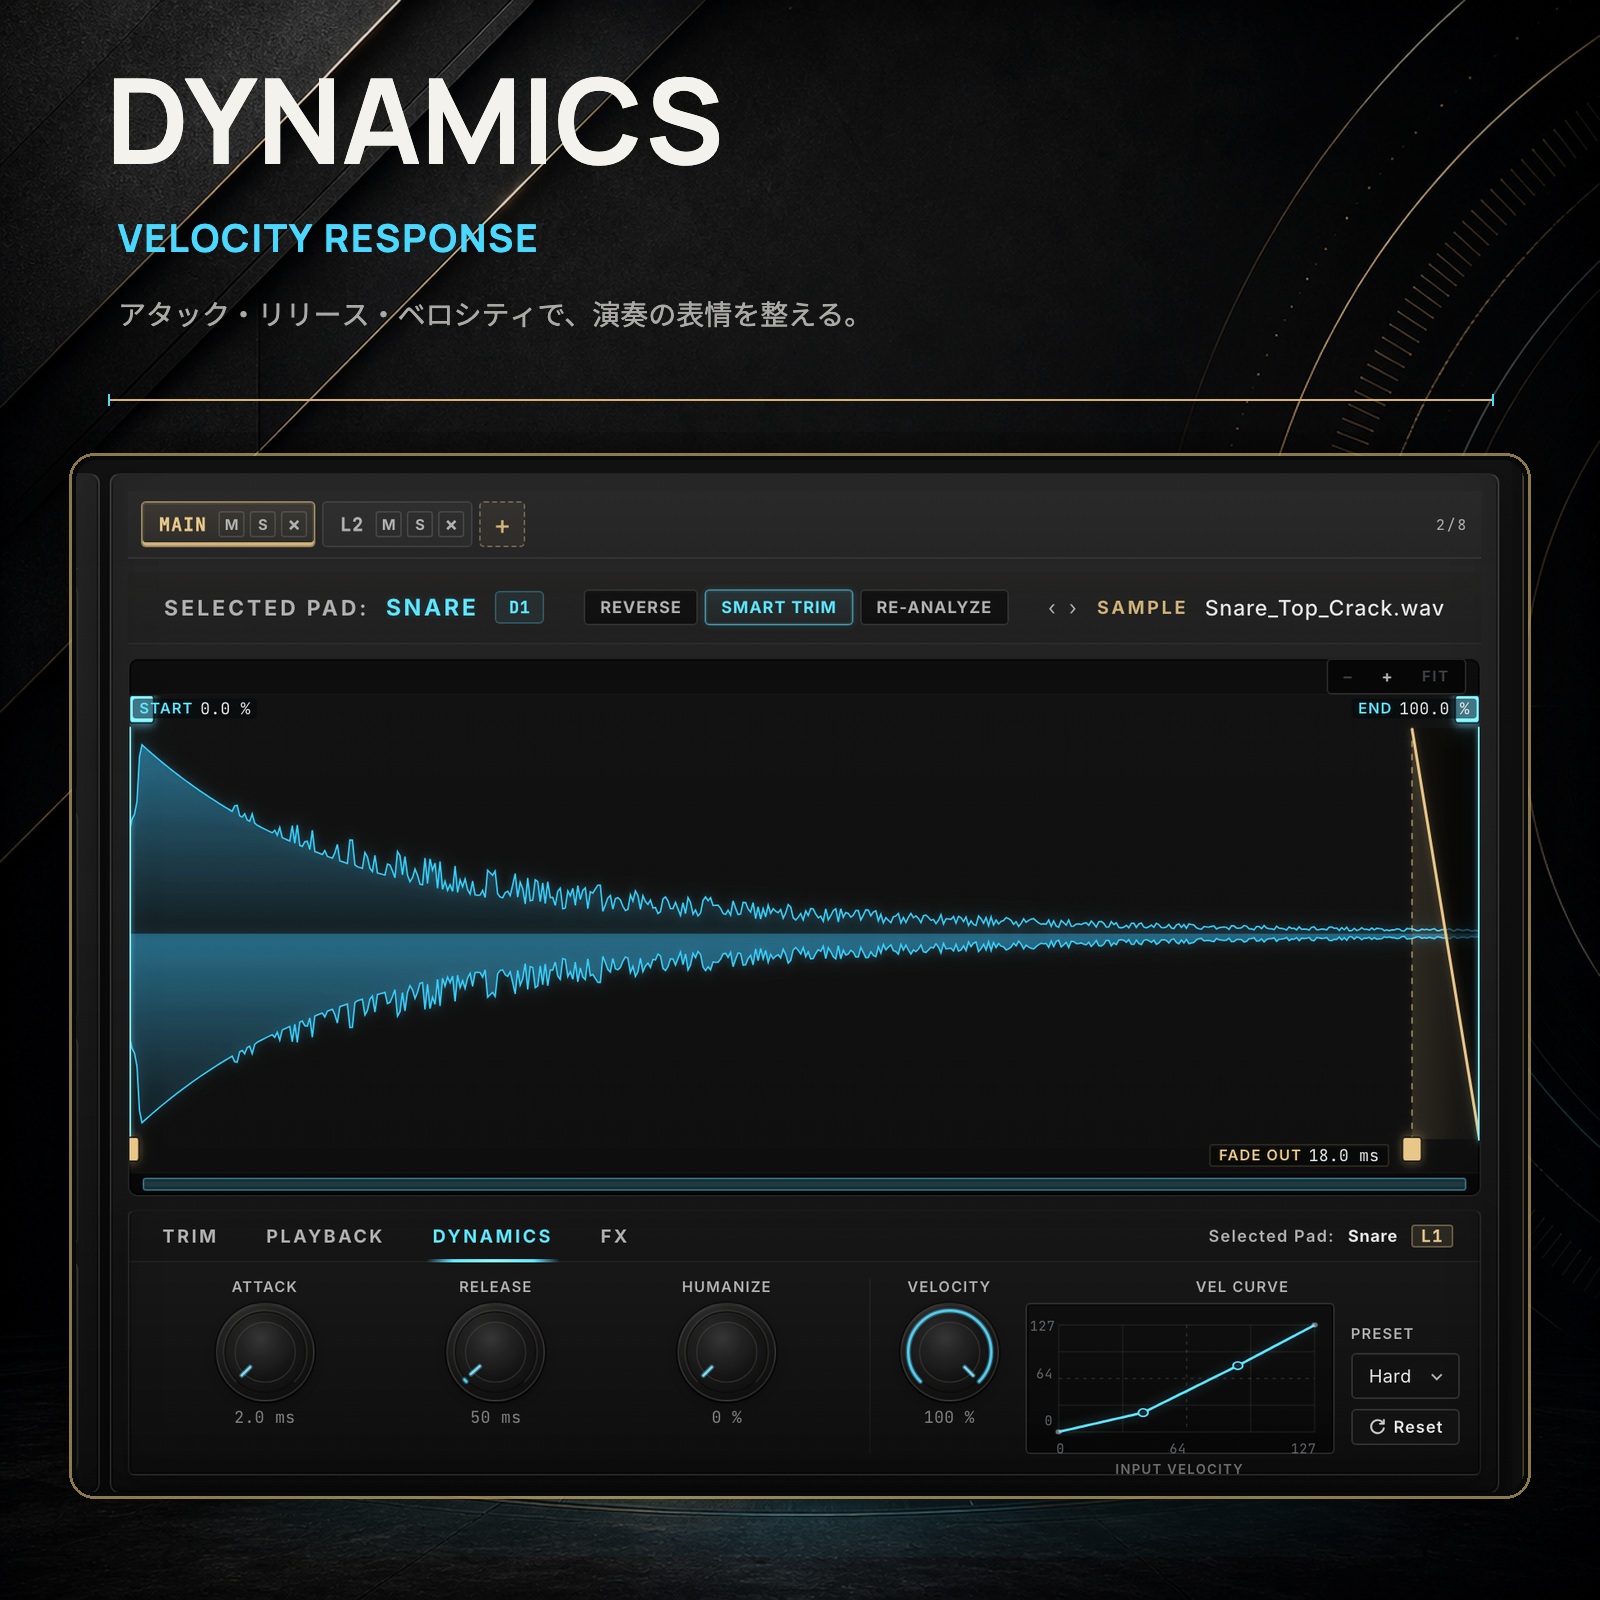Screen dimensions: 1600x1600
Task: Click the RELEASE knob
Action: pyautogui.click(x=495, y=1352)
